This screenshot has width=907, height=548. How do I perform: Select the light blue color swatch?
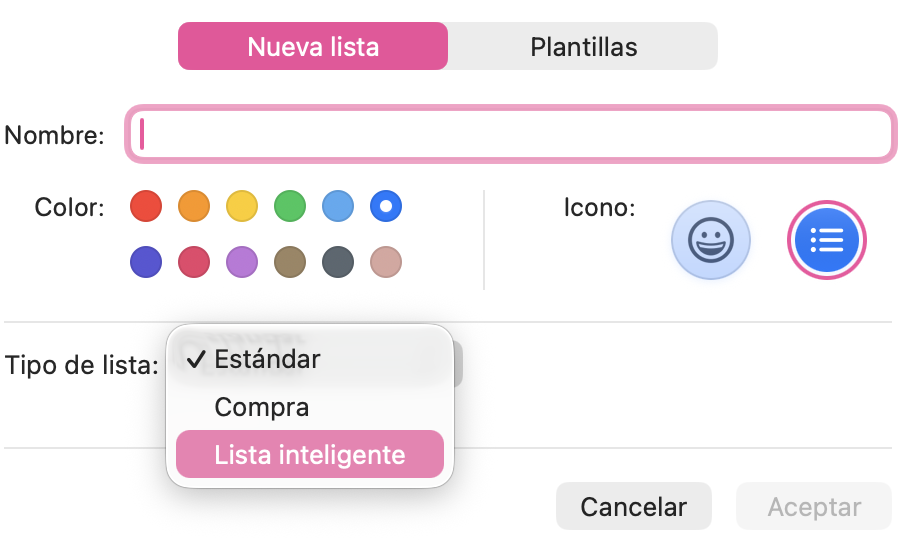338,207
